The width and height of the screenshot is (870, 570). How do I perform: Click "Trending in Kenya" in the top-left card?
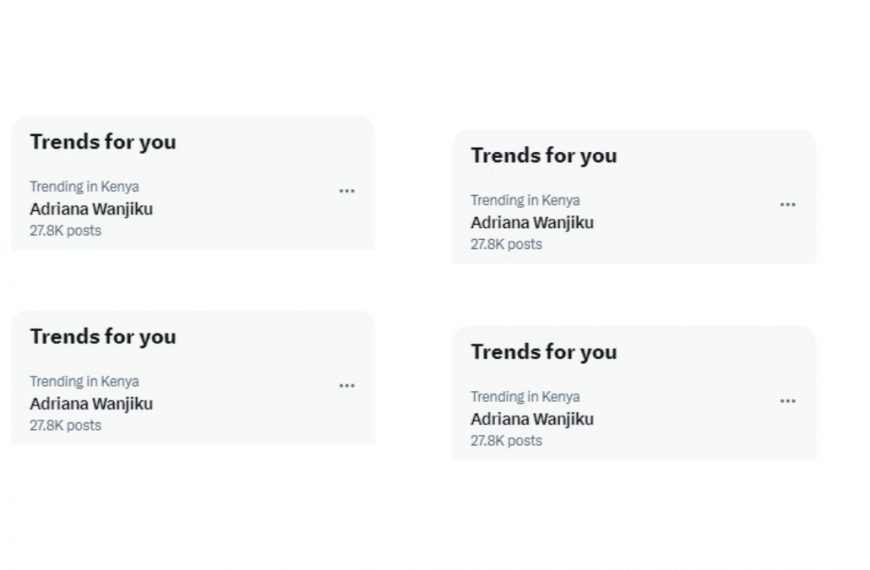pyautogui.click(x=84, y=187)
